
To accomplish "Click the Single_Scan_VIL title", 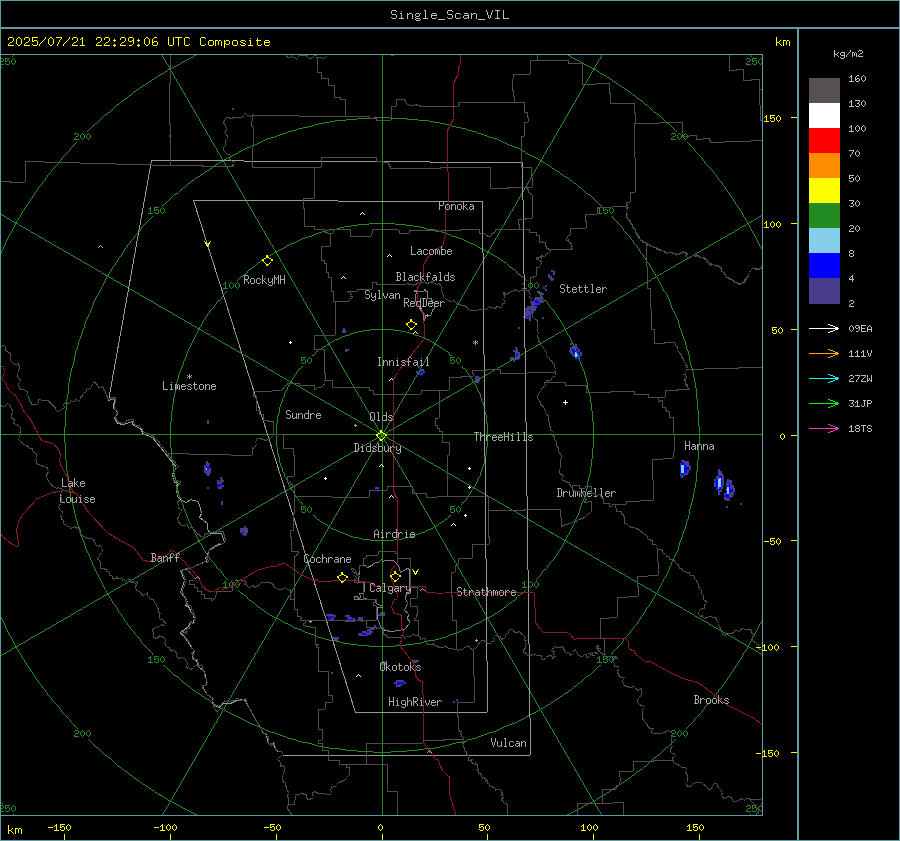I will pos(449,15).
